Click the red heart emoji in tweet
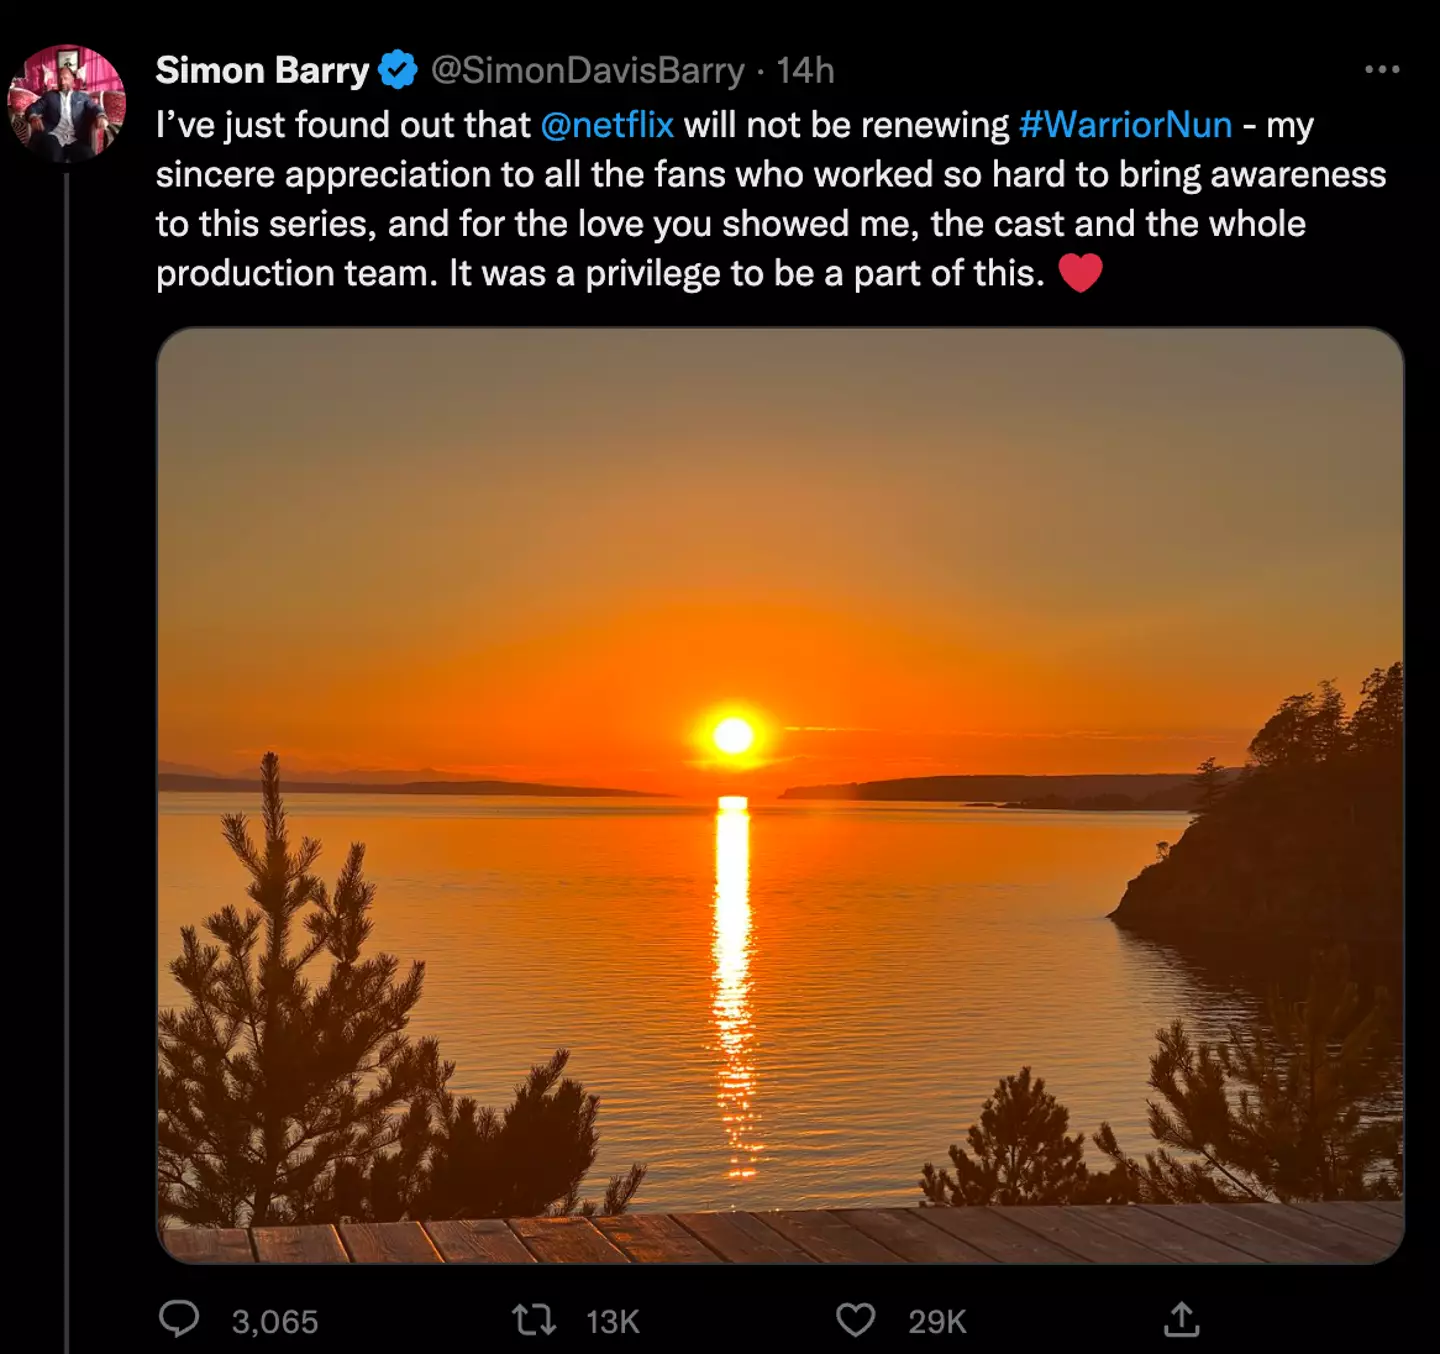 (1080, 273)
